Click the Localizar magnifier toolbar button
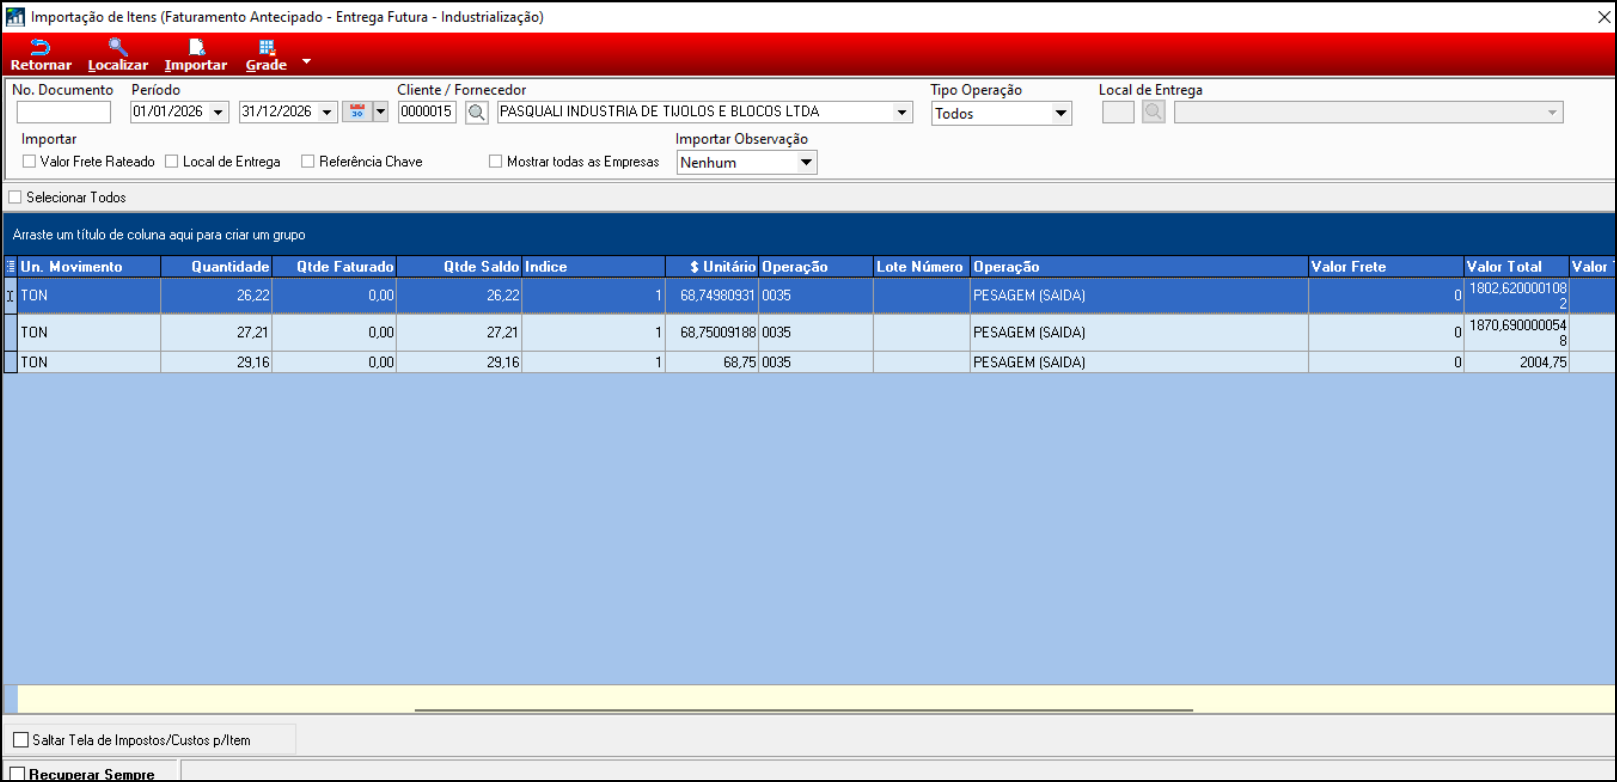The width and height of the screenshot is (1617, 782). 118,55
